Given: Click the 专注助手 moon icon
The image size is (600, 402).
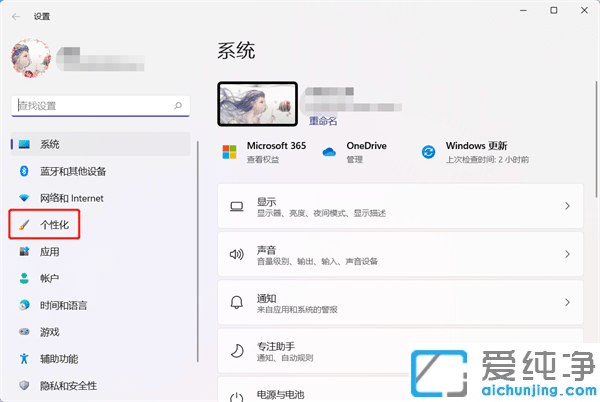Looking at the screenshot, I should pos(237,351).
